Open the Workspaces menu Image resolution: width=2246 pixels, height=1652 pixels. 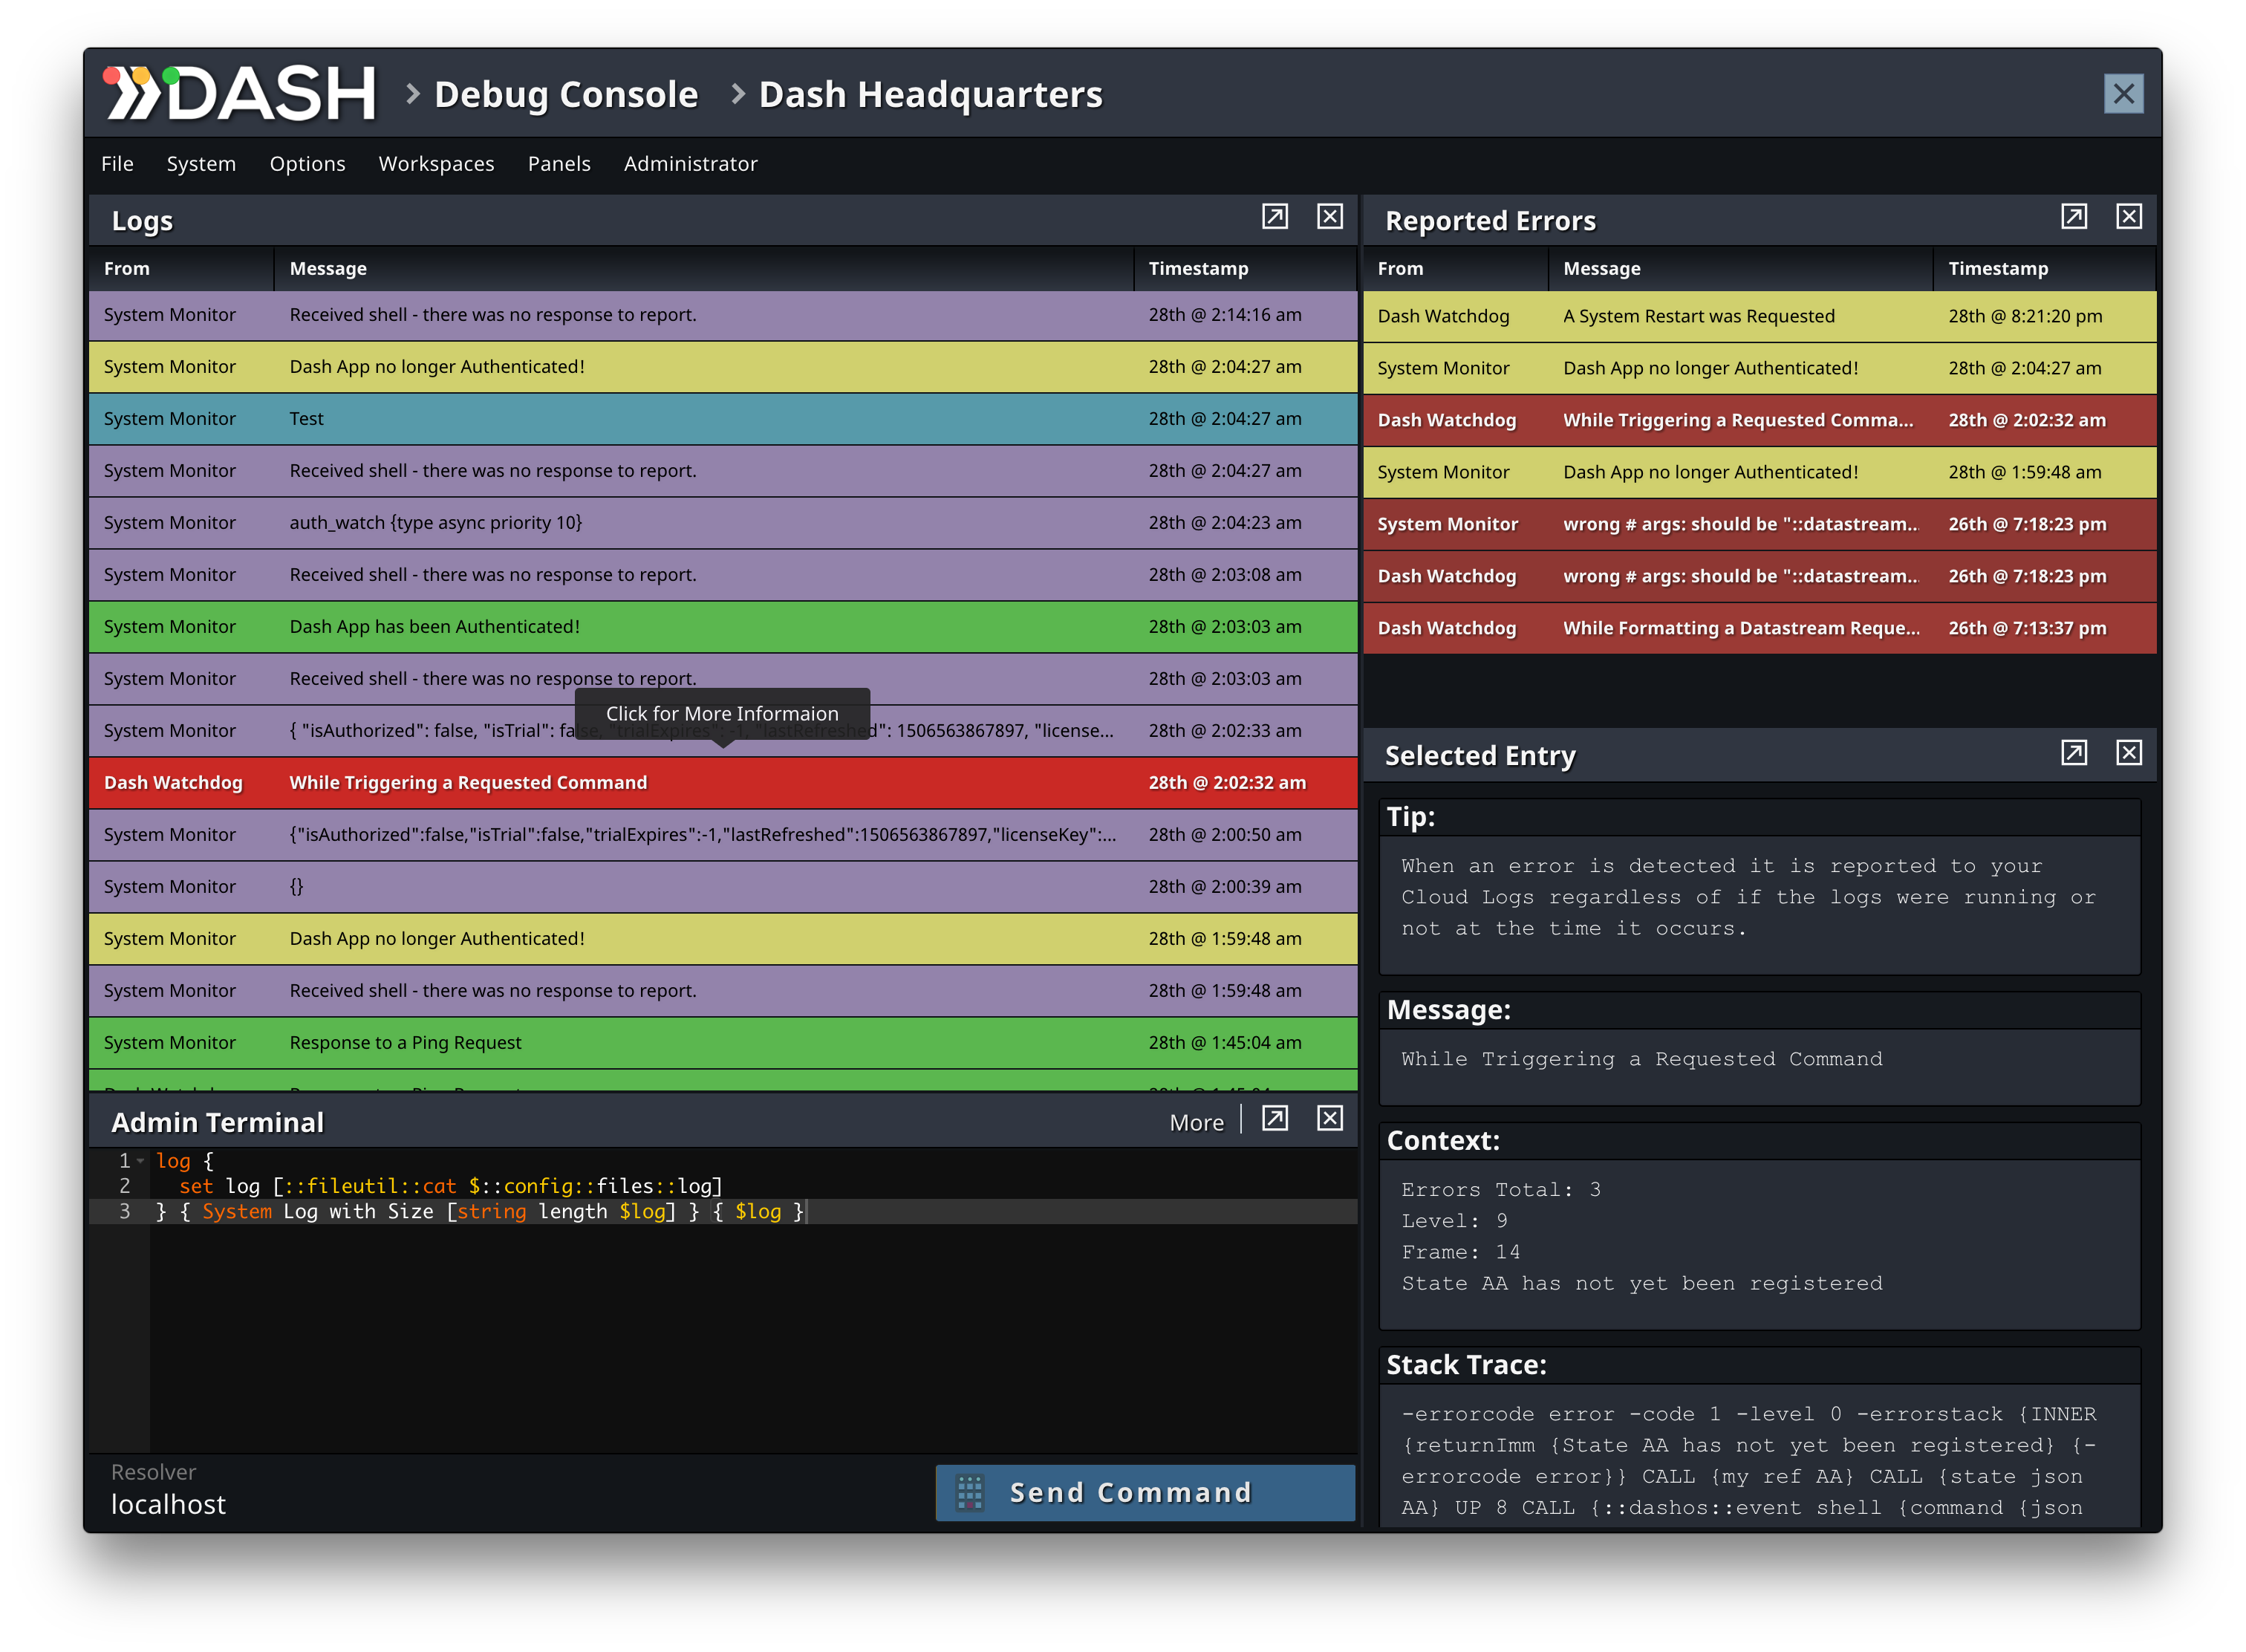[x=436, y=164]
